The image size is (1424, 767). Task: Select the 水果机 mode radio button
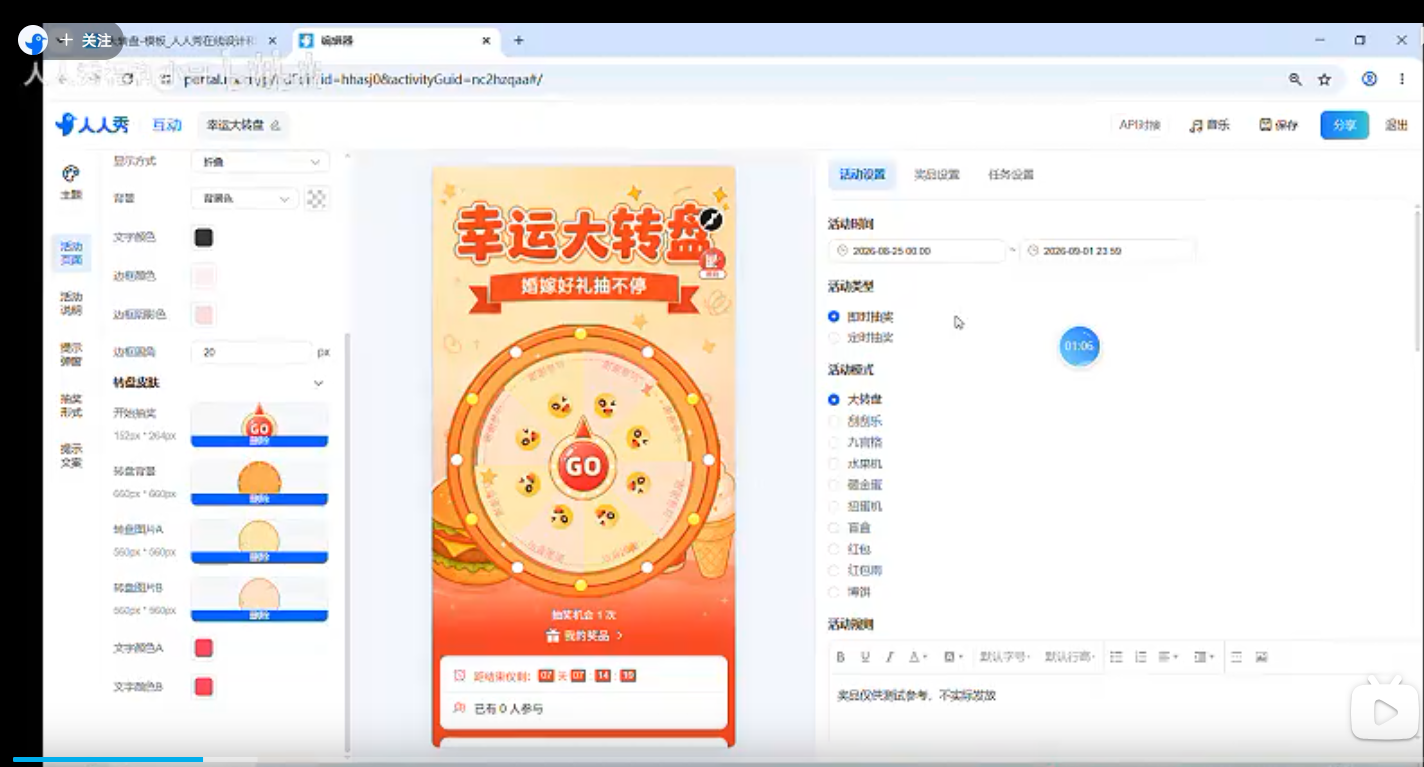click(x=834, y=464)
